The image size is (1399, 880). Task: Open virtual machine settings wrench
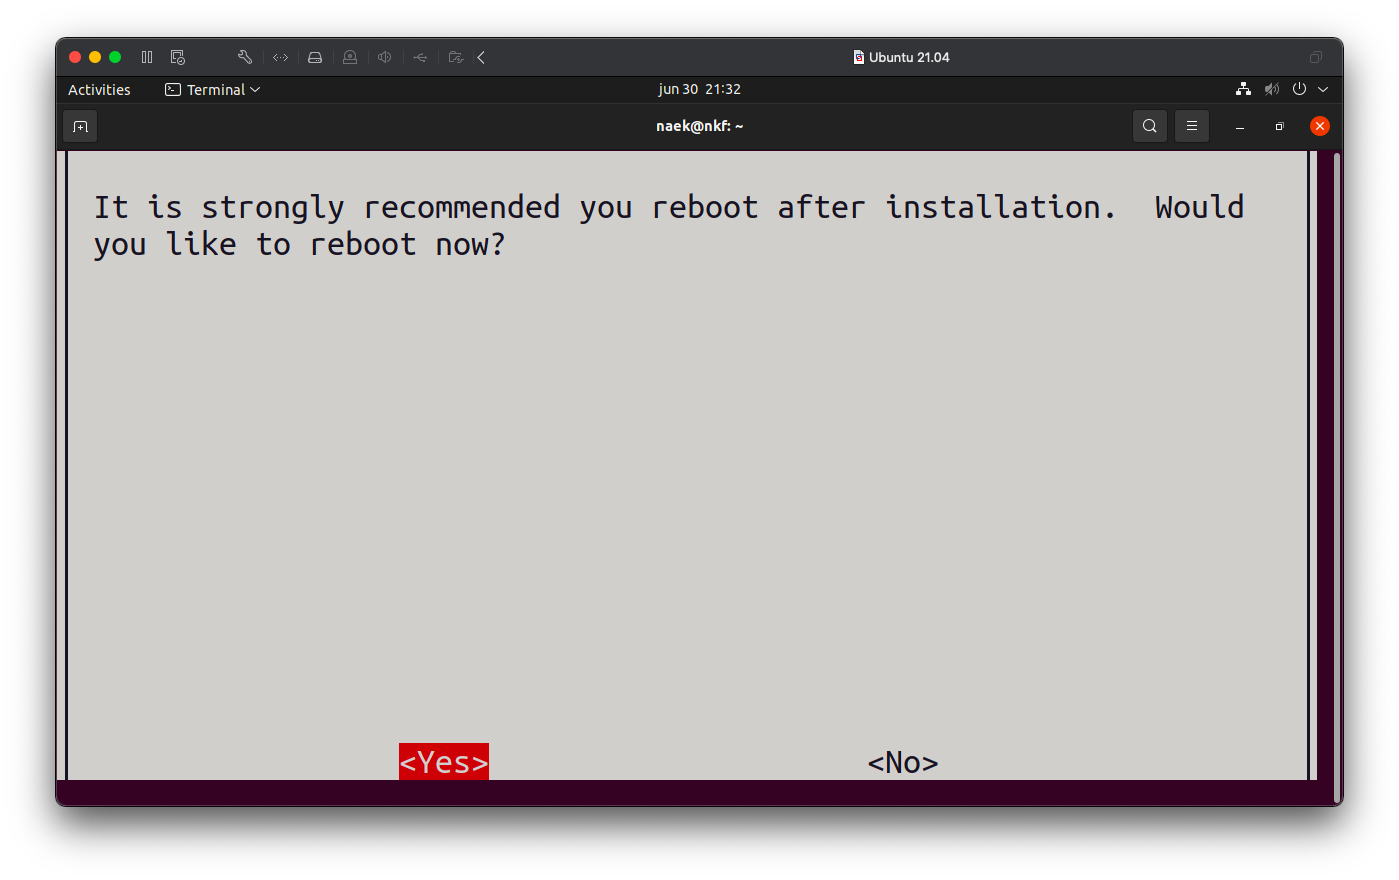click(245, 57)
